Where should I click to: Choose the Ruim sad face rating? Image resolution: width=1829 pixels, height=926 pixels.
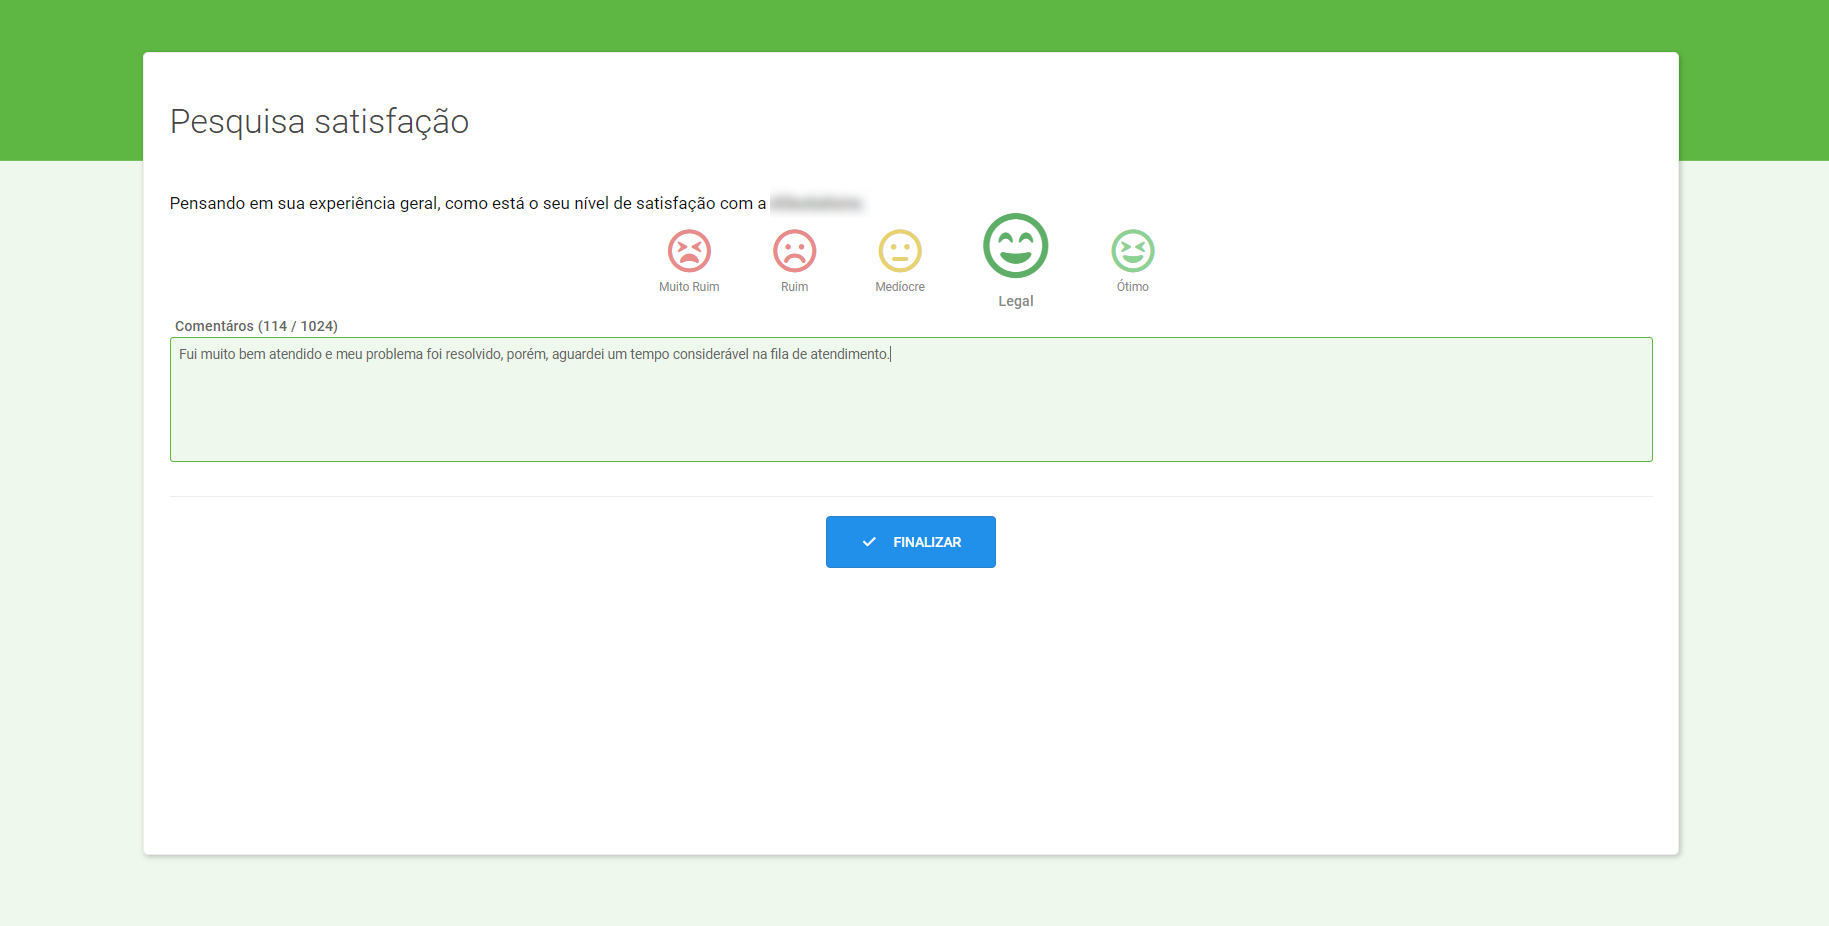(795, 251)
